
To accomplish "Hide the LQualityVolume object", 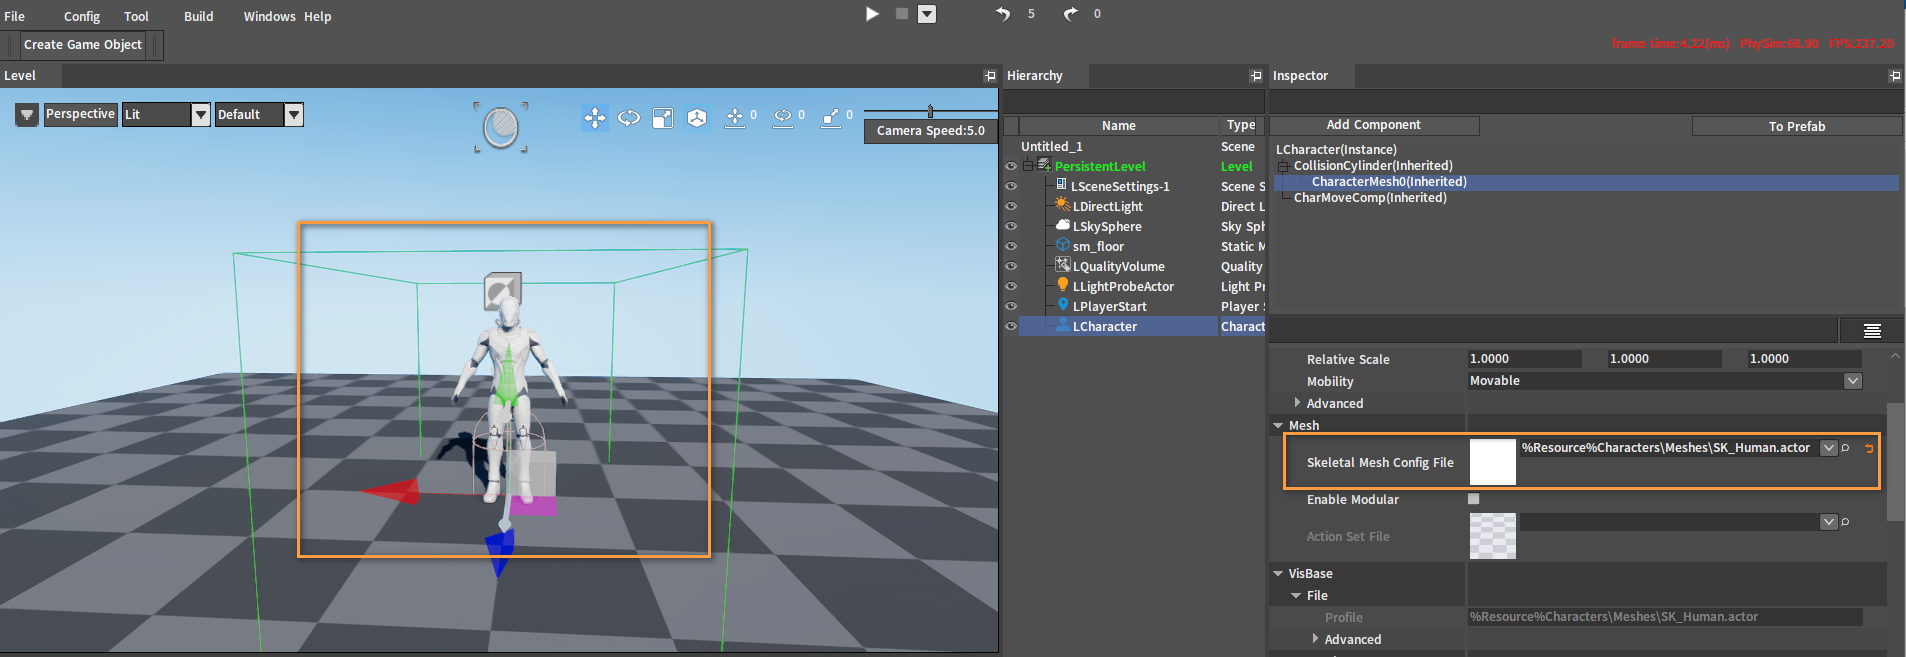I will [x=1011, y=267].
